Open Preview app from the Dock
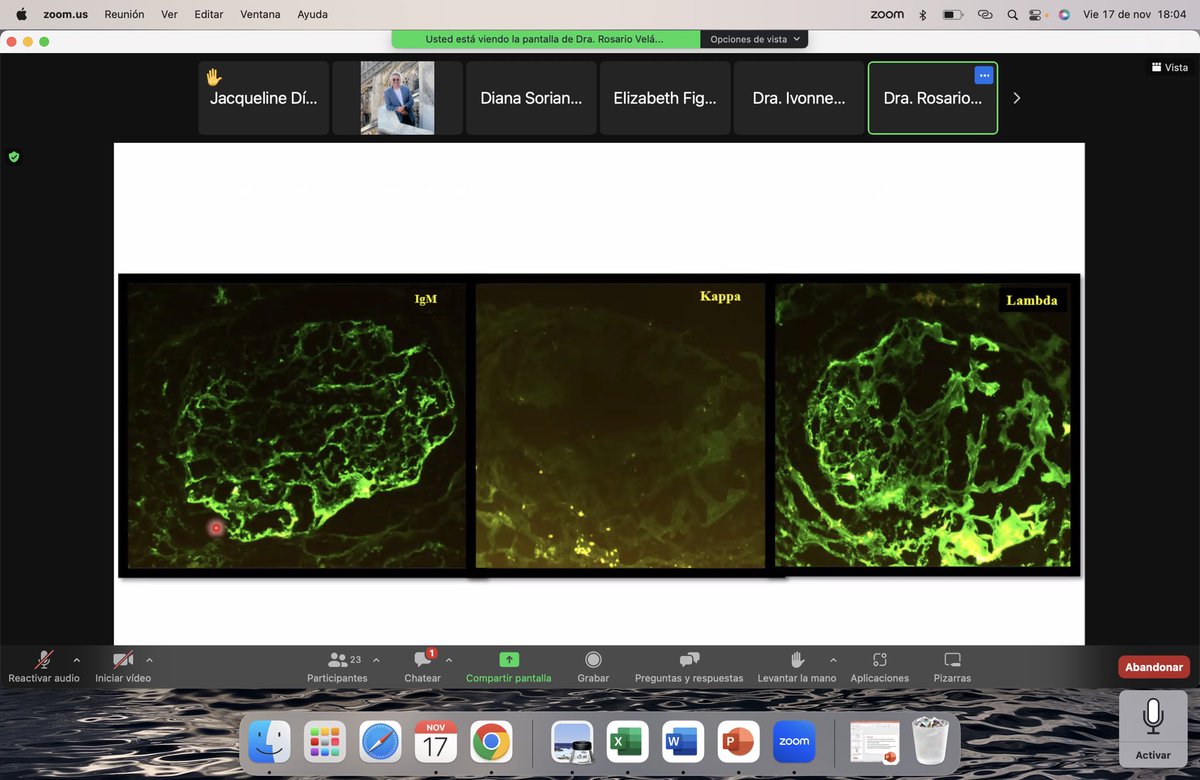 pyautogui.click(x=572, y=741)
